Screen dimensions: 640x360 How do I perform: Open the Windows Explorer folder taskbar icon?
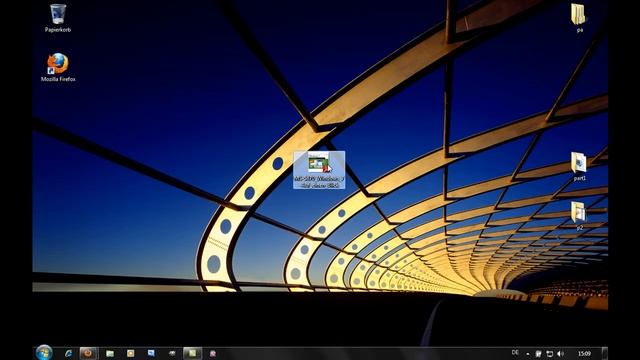pos(110,353)
